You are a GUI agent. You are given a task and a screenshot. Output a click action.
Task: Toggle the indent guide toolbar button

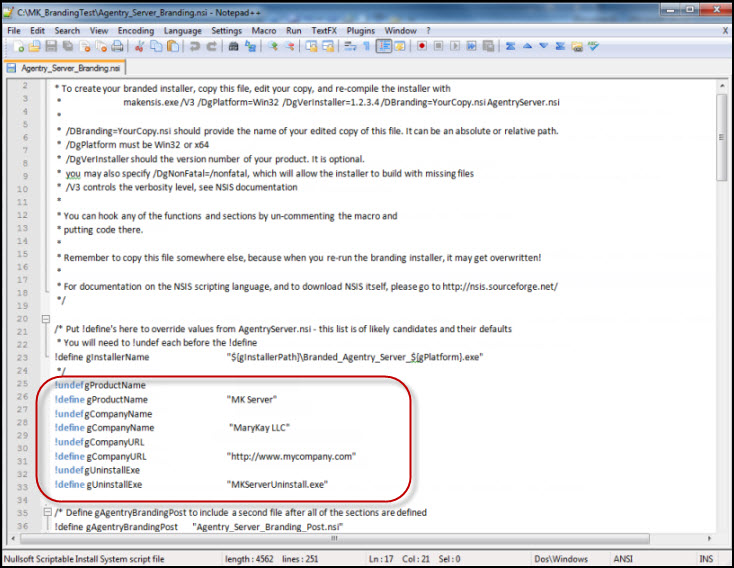tap(384, 46)
